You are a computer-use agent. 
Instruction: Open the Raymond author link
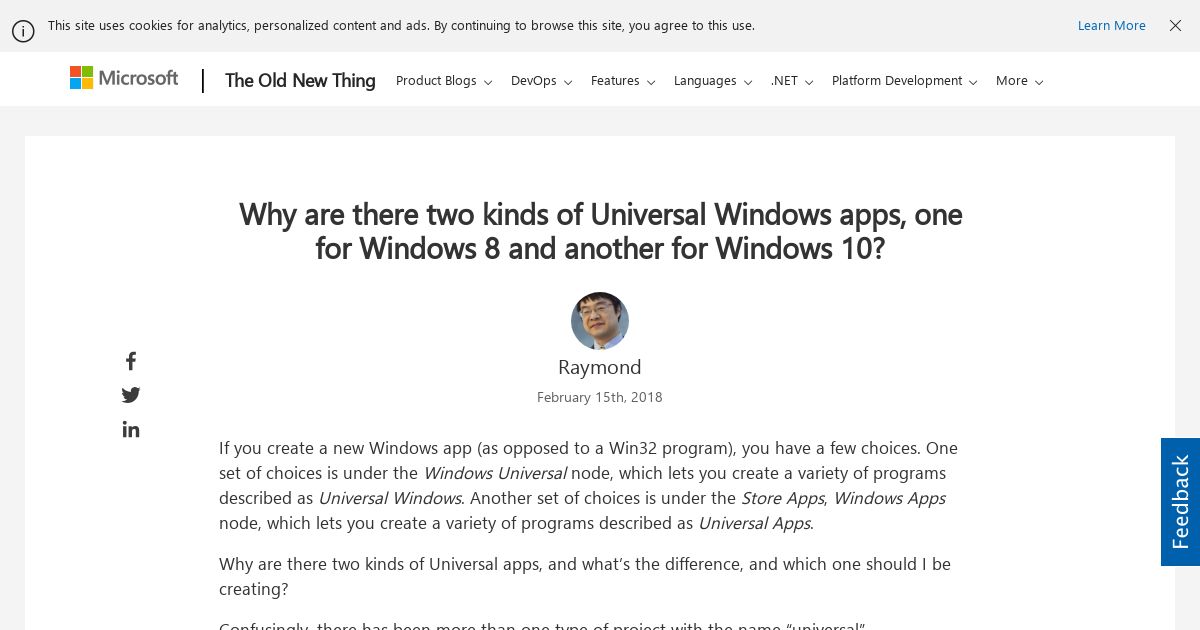600,367
